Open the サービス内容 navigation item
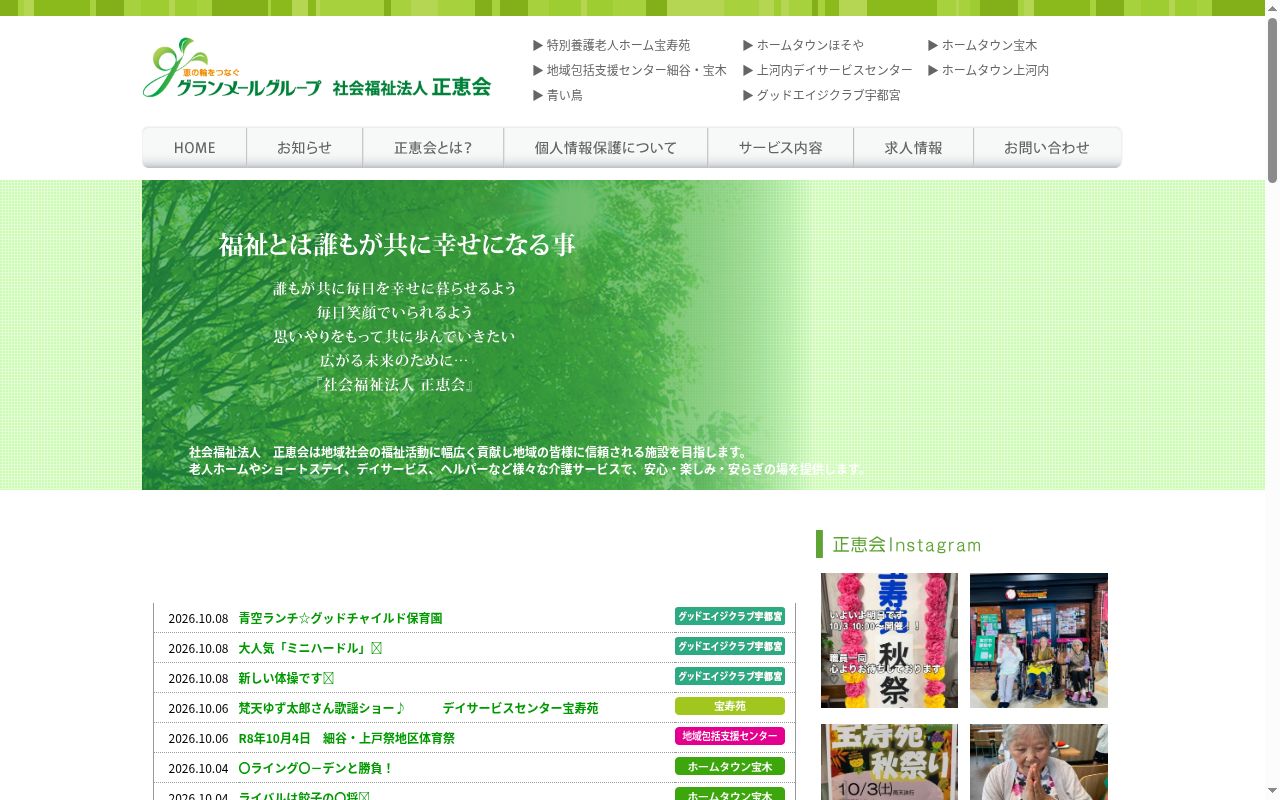 pyautogui.click(x=780, y=147)
